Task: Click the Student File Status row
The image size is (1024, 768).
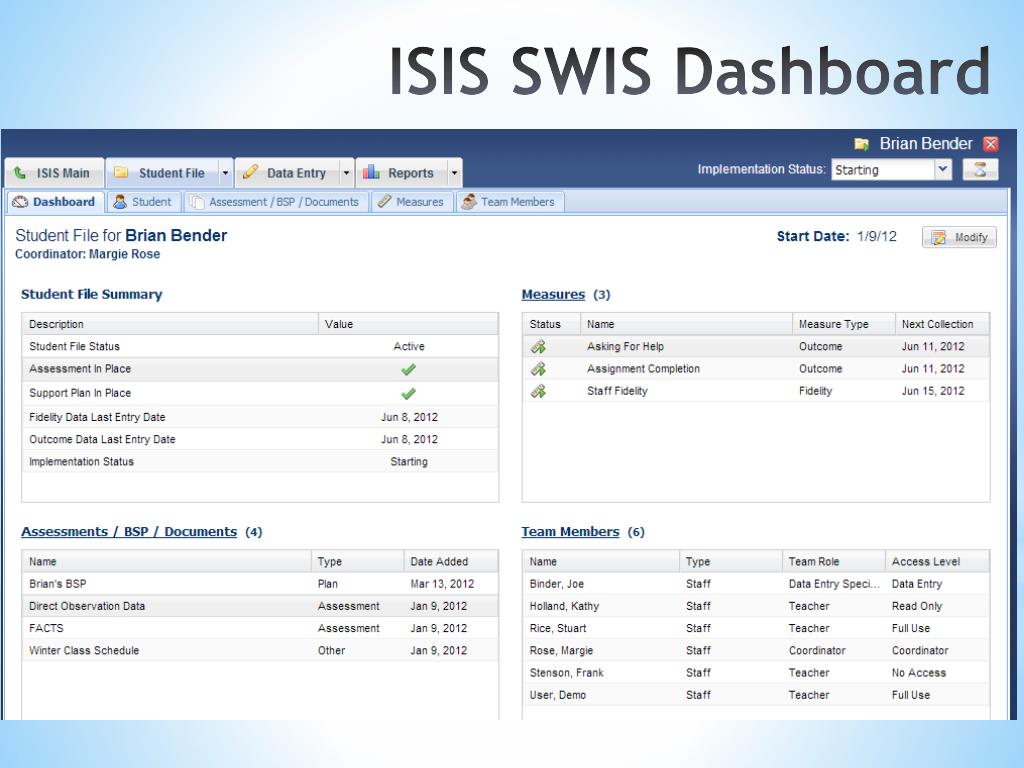Action: coord(260,347)
